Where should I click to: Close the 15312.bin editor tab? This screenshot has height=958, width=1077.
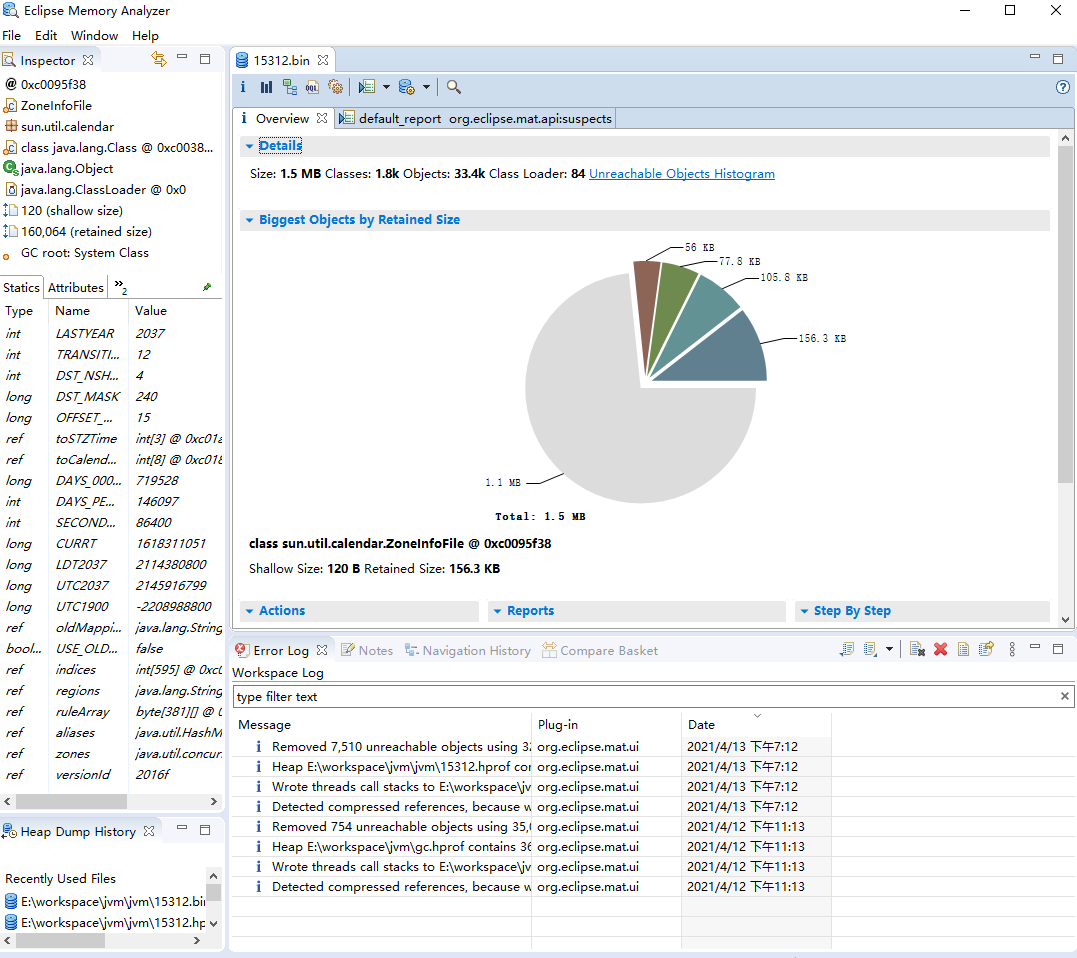(x=323, y=60)
